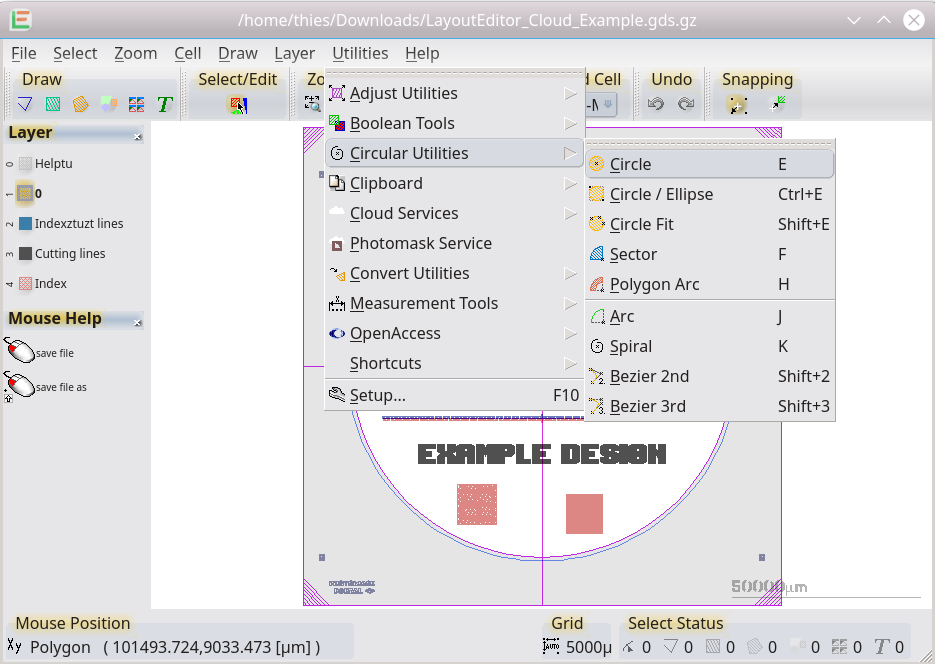
Task: Click the Grid 5000µ value in status bar
Action: click(587, 647)
